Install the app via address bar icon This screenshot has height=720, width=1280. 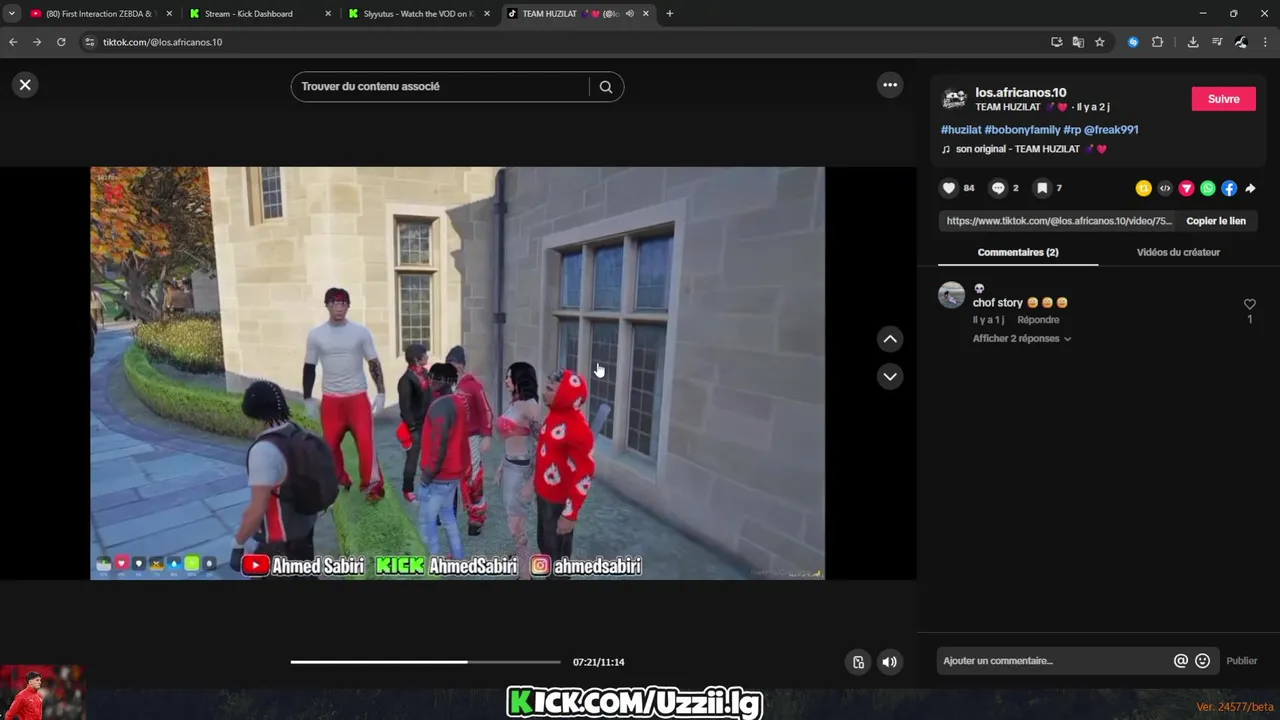(1057, 42)
